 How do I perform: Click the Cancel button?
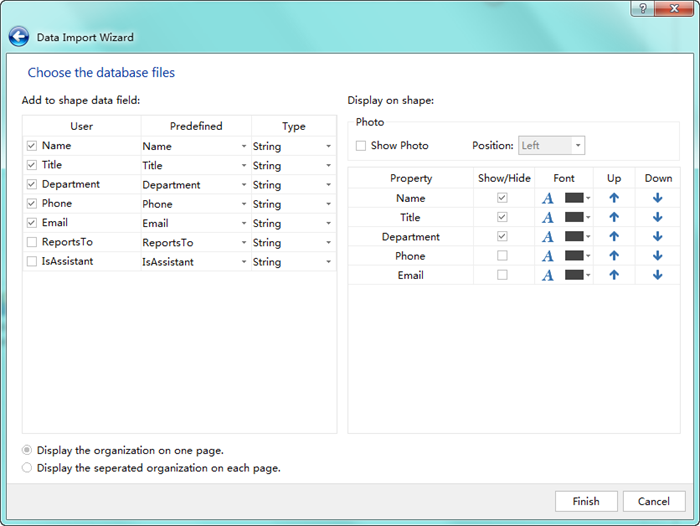point(654,501)
